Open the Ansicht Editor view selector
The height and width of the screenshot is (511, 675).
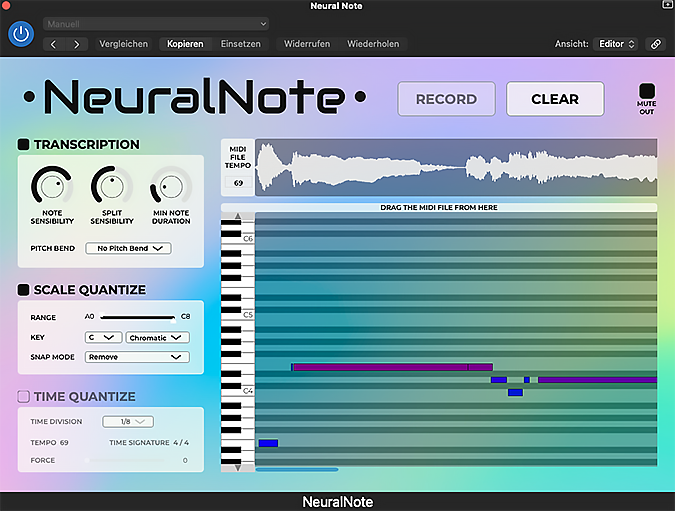616,44
